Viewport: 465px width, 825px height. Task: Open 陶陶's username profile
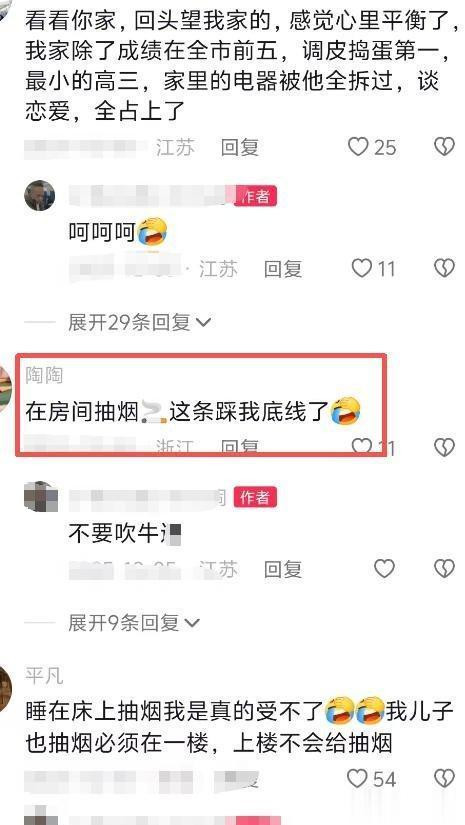(x=44, y=376)
